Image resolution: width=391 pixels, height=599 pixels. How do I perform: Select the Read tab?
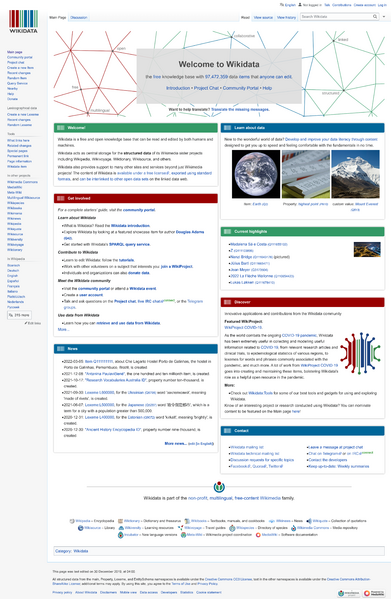[245, 18]
